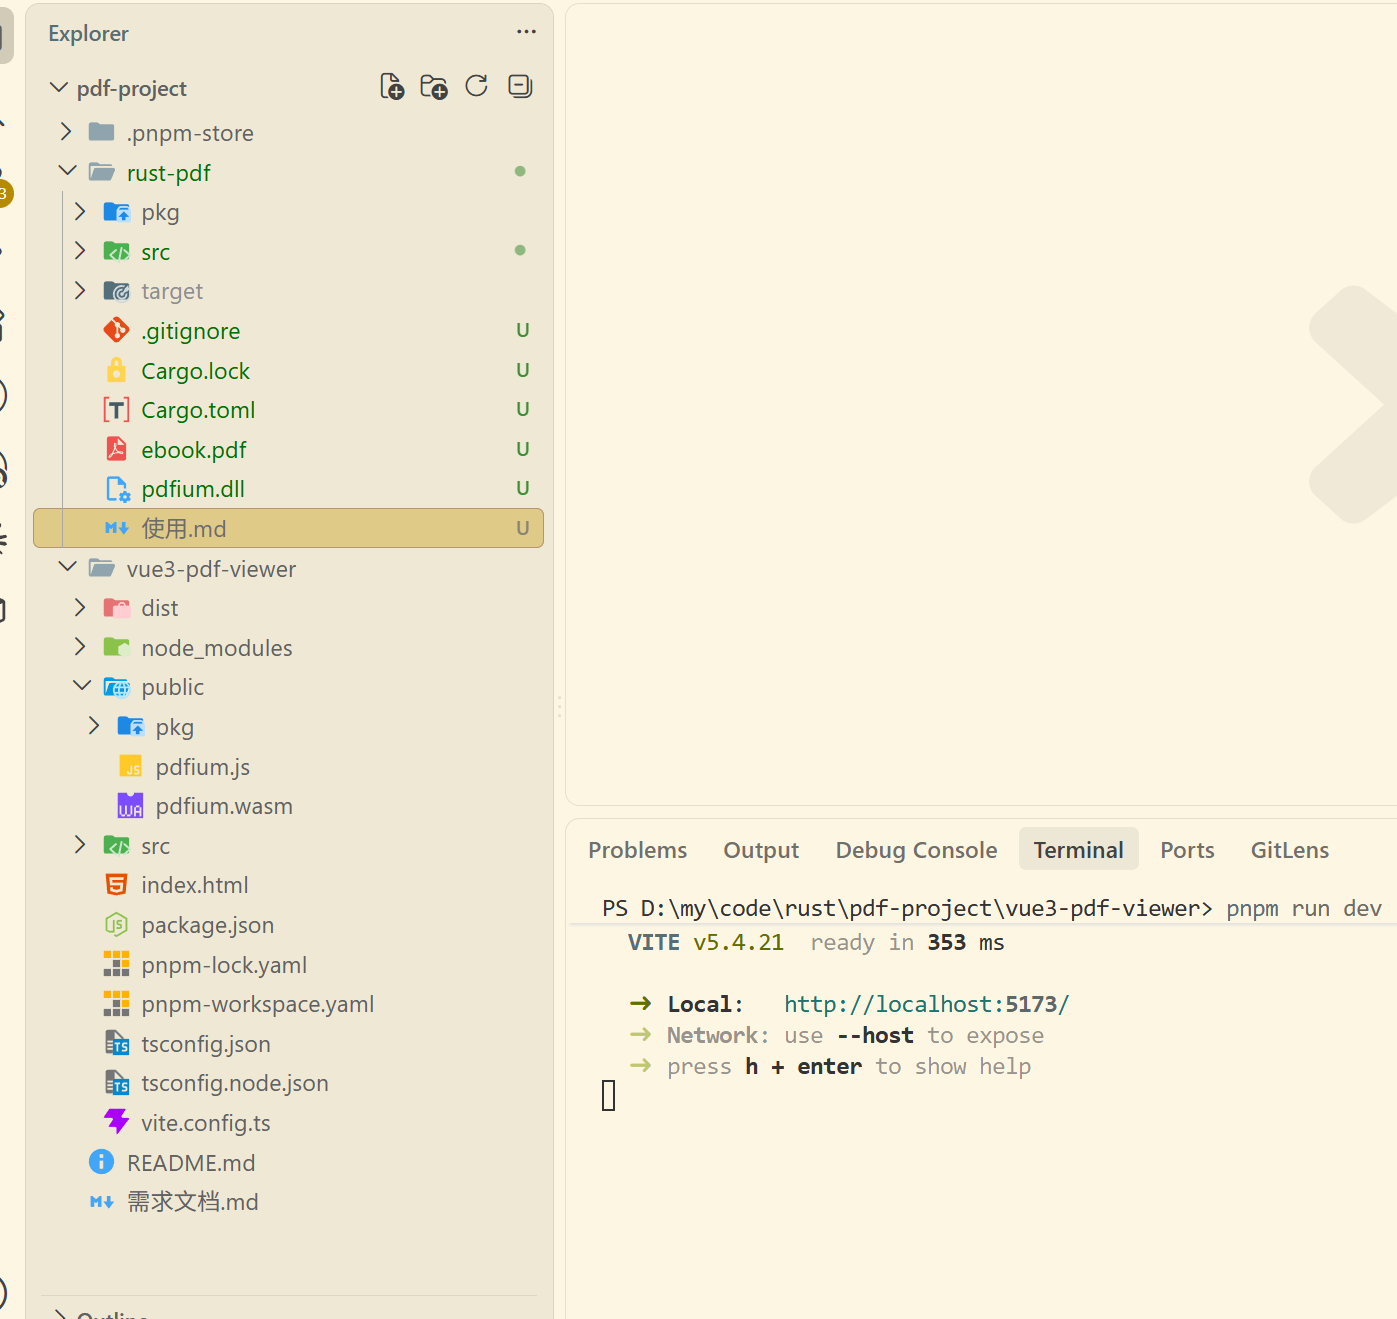1397x1319 pixels.
Task: Expand the .pnpm-store folder
Action: [66, 132]
